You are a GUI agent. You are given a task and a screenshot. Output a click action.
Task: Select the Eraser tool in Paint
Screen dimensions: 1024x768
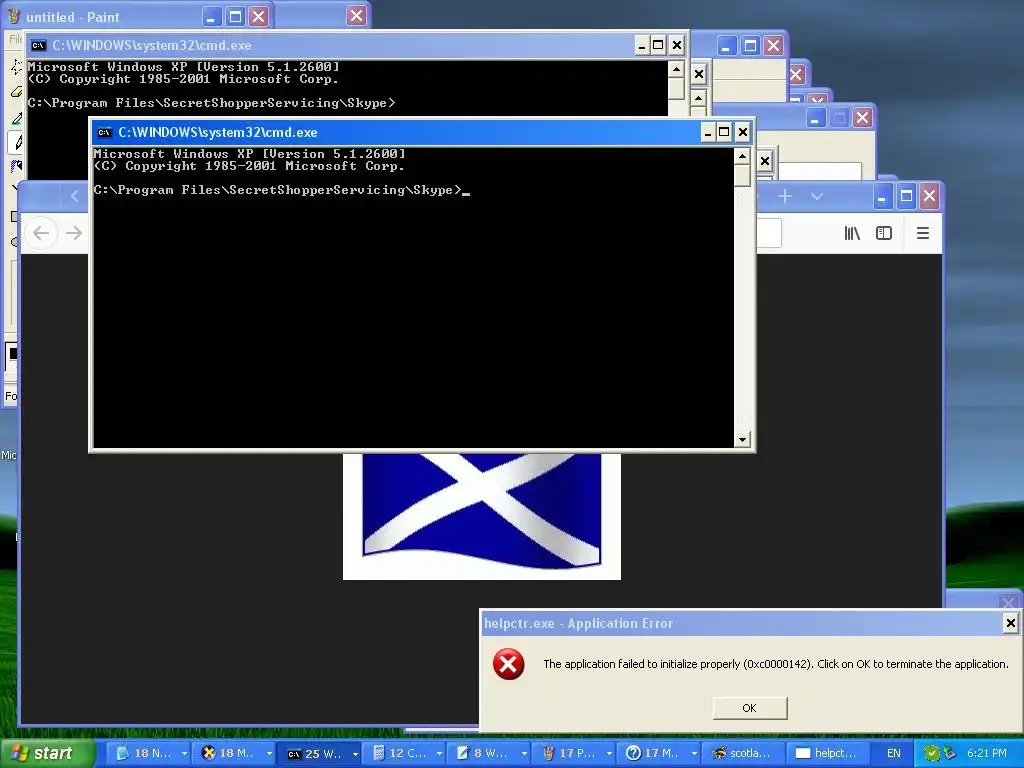16,91
